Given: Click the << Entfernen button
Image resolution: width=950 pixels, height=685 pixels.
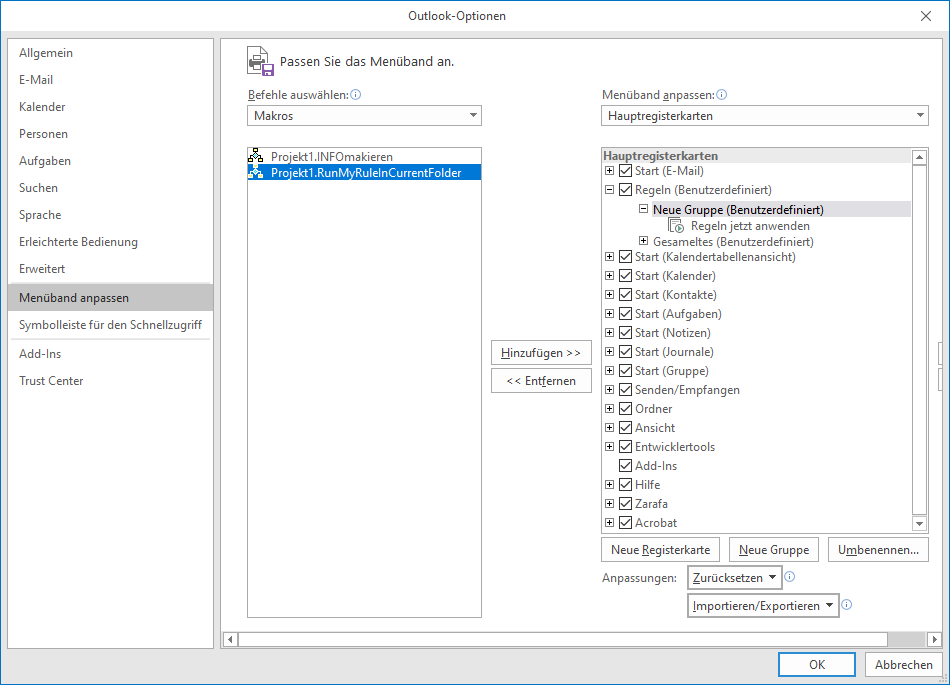Looking at the screenshot, I should 541,381.
